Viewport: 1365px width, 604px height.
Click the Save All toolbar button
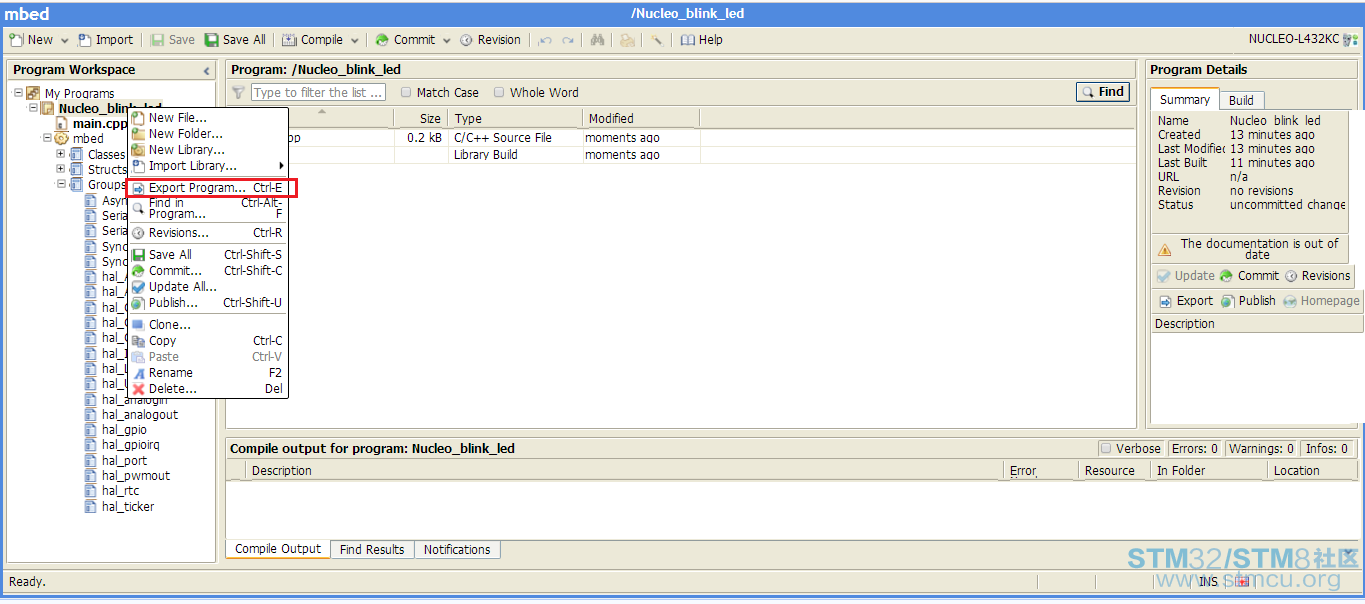(x=235, y=40)
